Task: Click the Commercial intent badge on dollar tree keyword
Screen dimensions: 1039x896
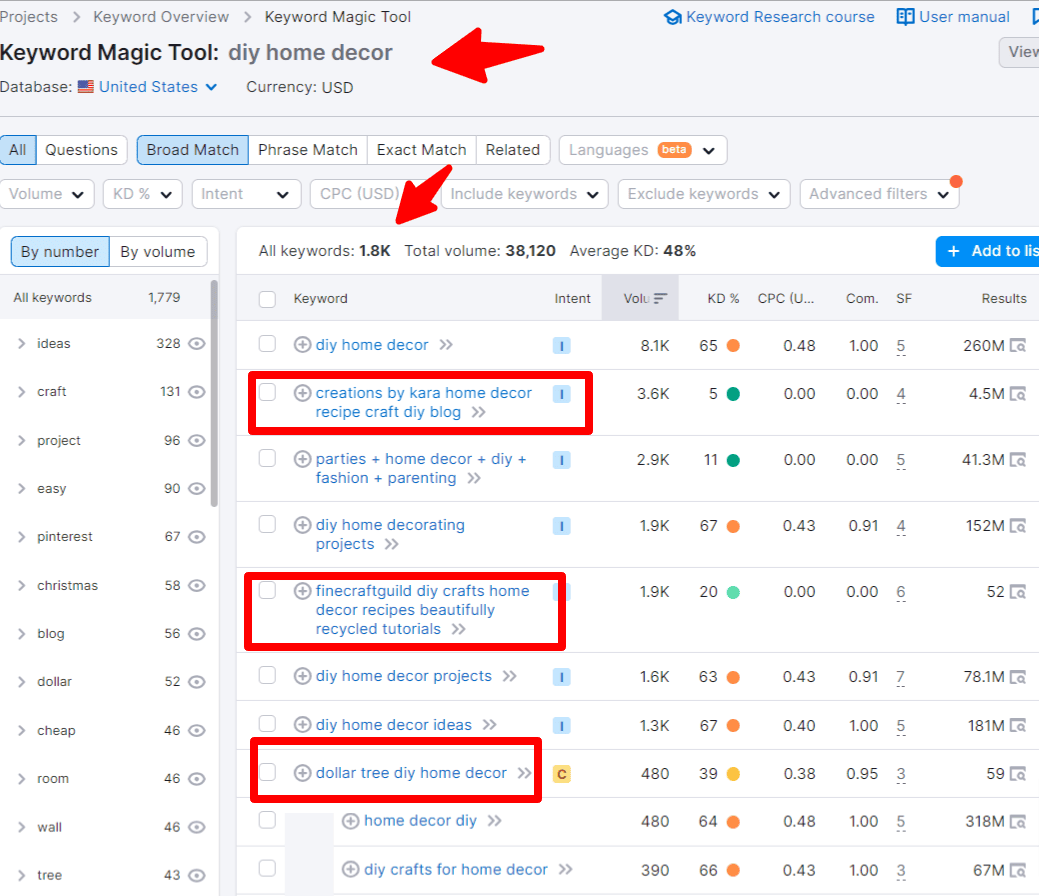Action: (562, 773)
